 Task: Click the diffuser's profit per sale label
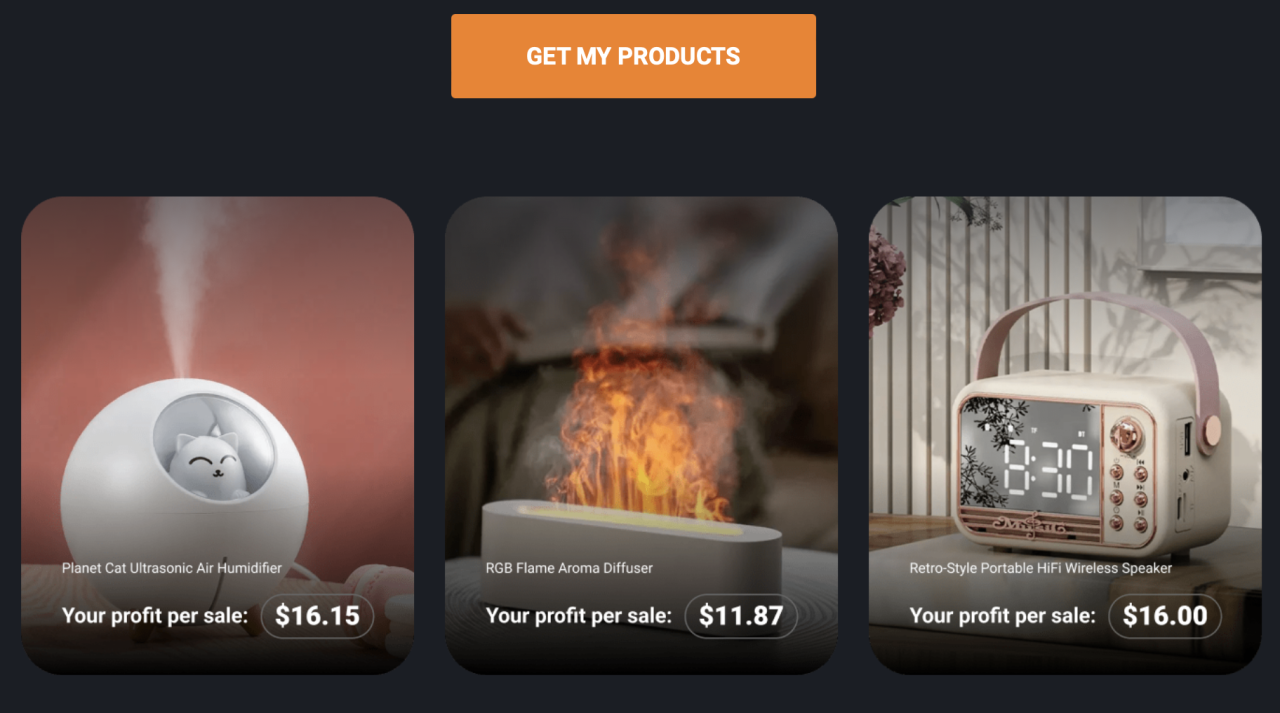click(578, 616)
